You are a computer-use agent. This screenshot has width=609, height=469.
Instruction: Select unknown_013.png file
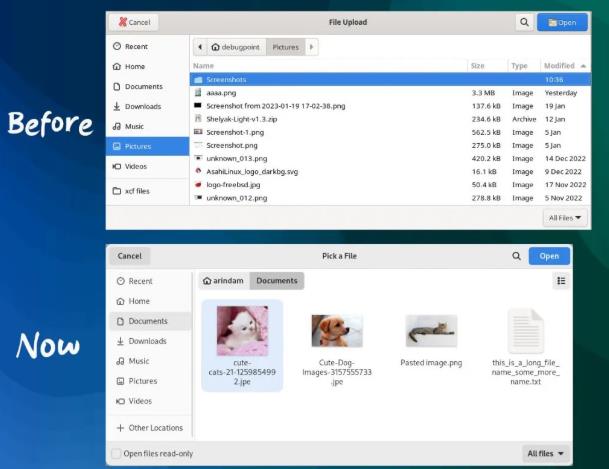[390, 158]
